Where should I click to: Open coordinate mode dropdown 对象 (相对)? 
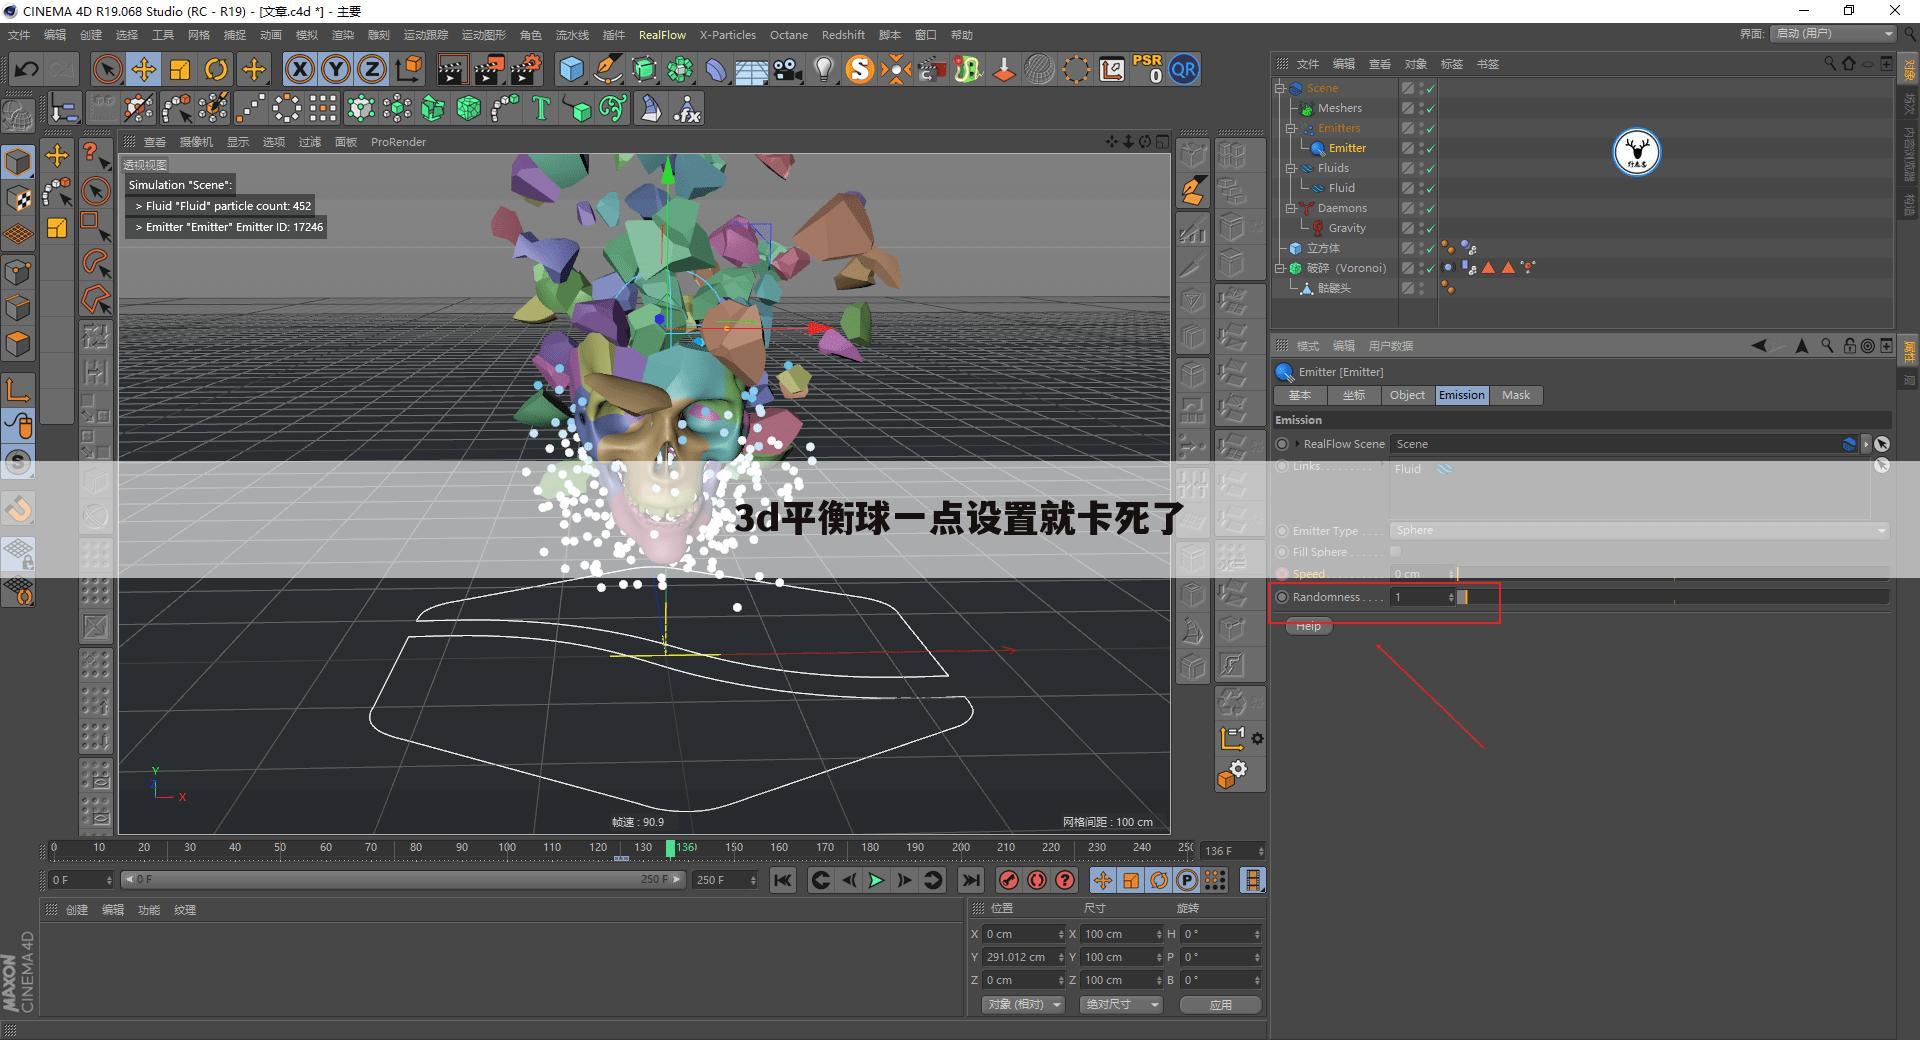(x=1023, y=1004)
